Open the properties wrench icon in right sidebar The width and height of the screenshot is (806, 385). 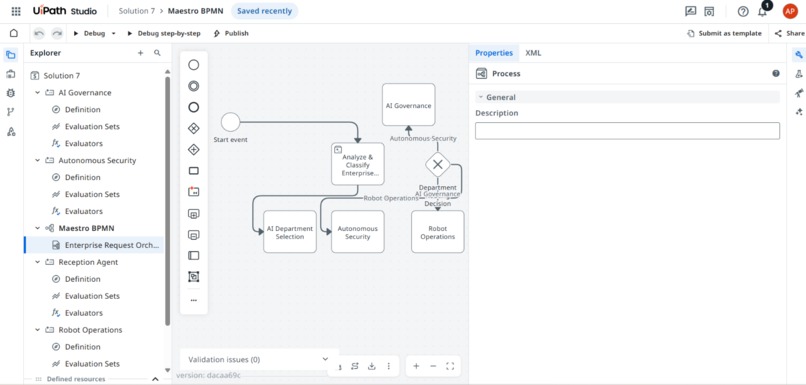(x=798, y=54)
